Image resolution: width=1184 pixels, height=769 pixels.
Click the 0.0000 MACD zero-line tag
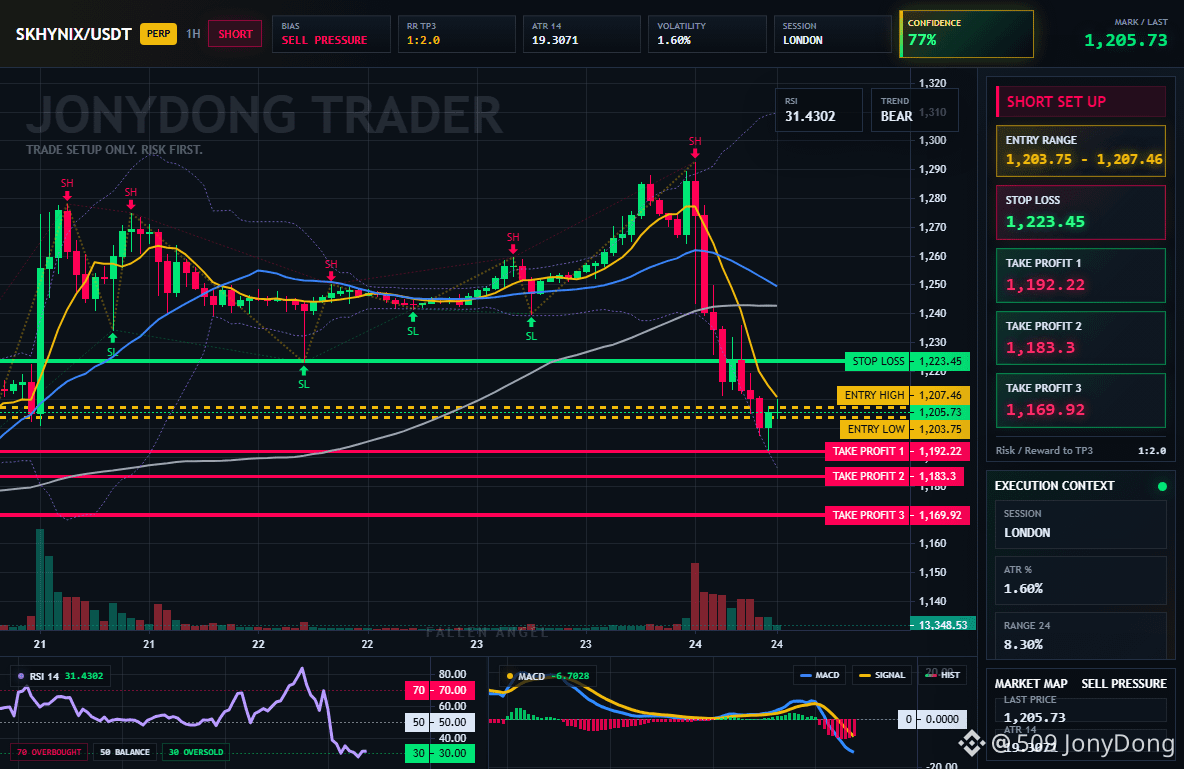(933, 719)
